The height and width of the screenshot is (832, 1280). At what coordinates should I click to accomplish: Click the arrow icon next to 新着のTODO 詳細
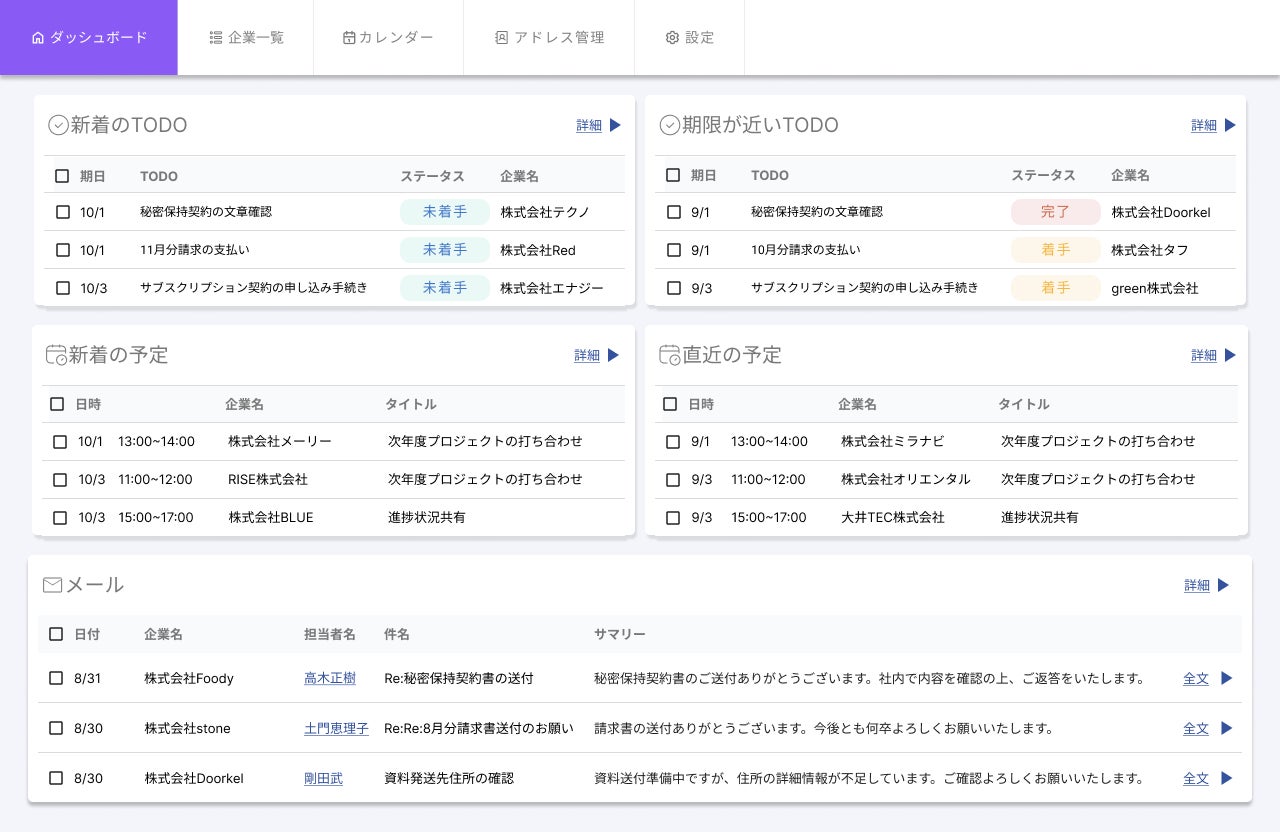[x=615, y=125]
